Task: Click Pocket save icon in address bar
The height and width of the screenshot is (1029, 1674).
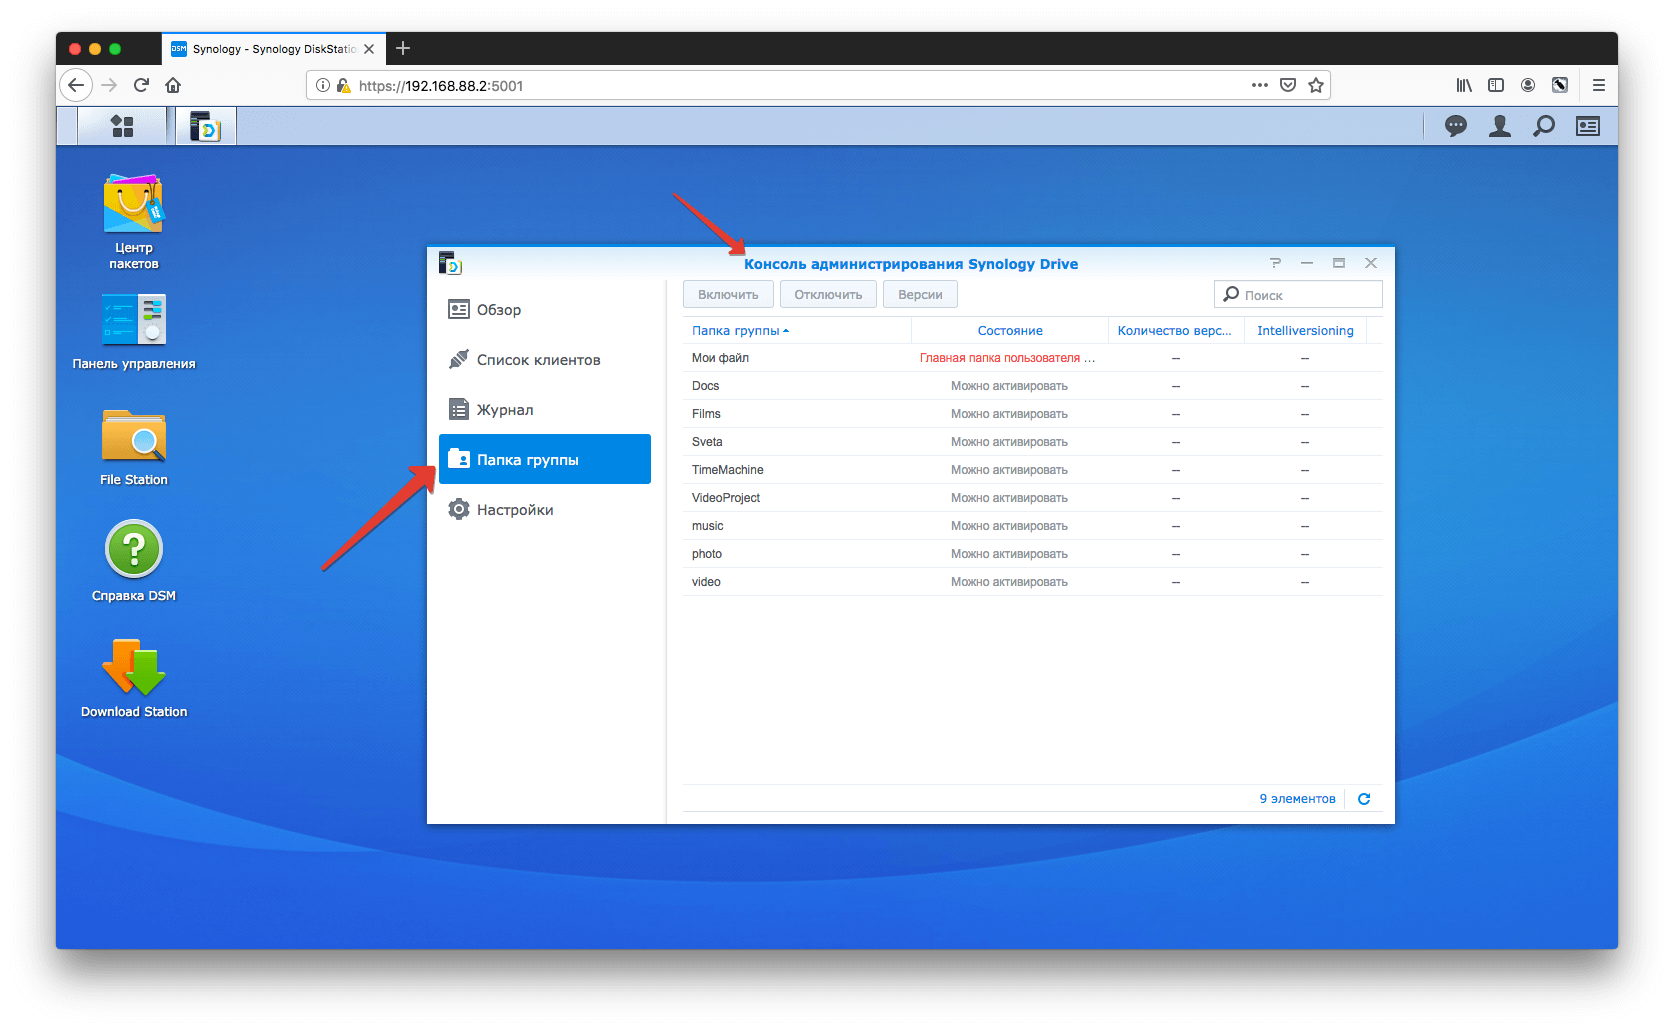Action: coord(1288,85)
